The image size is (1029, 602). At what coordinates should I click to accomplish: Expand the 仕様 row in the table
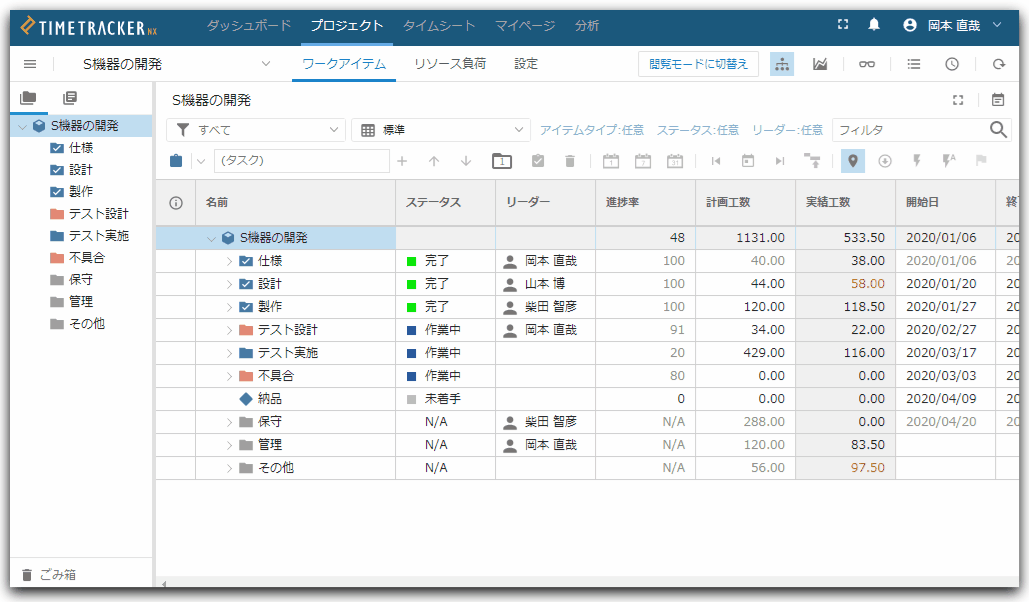[x=229, y=261]
